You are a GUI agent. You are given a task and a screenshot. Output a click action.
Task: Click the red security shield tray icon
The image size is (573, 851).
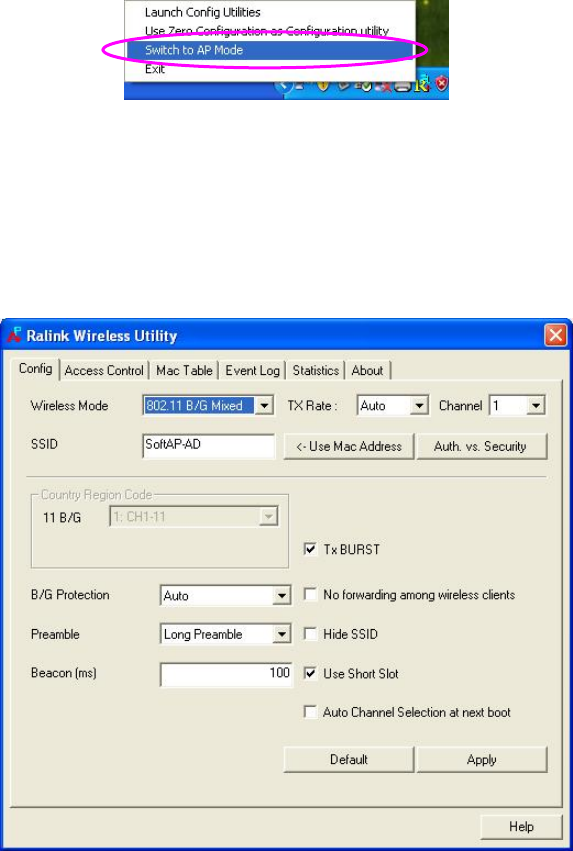[442, 85]
